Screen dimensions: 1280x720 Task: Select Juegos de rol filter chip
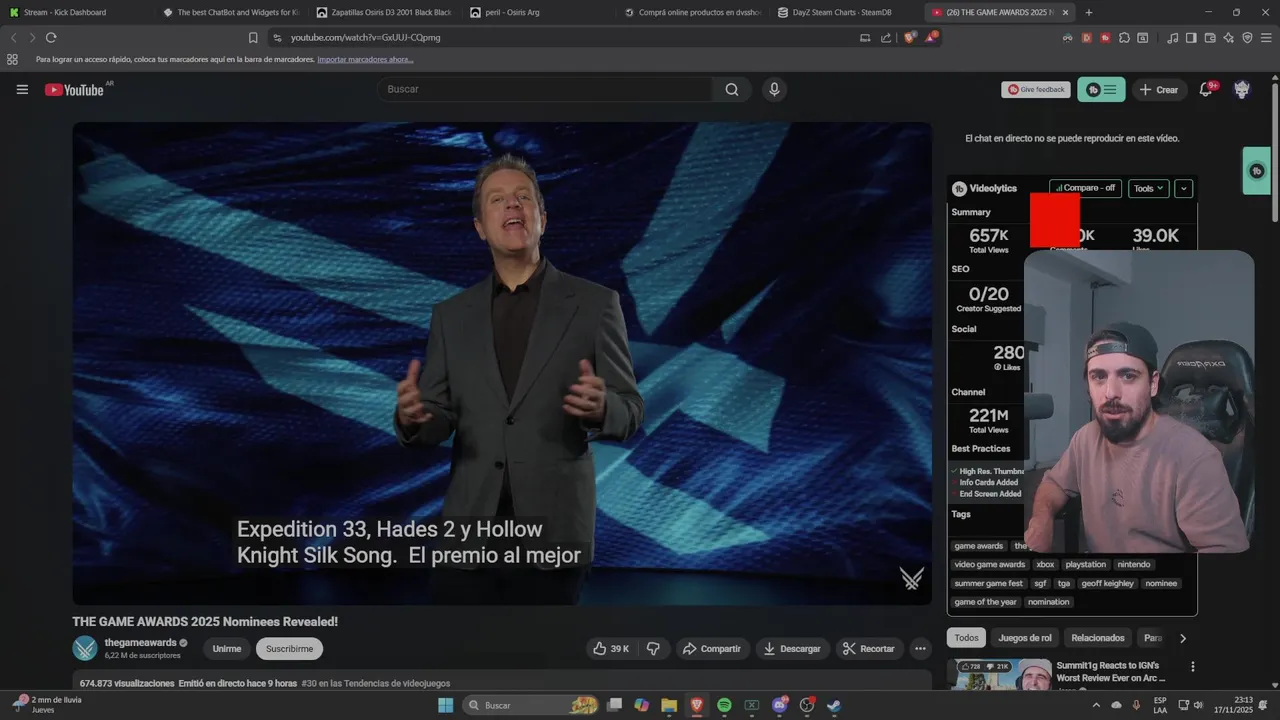point(1024,638)
